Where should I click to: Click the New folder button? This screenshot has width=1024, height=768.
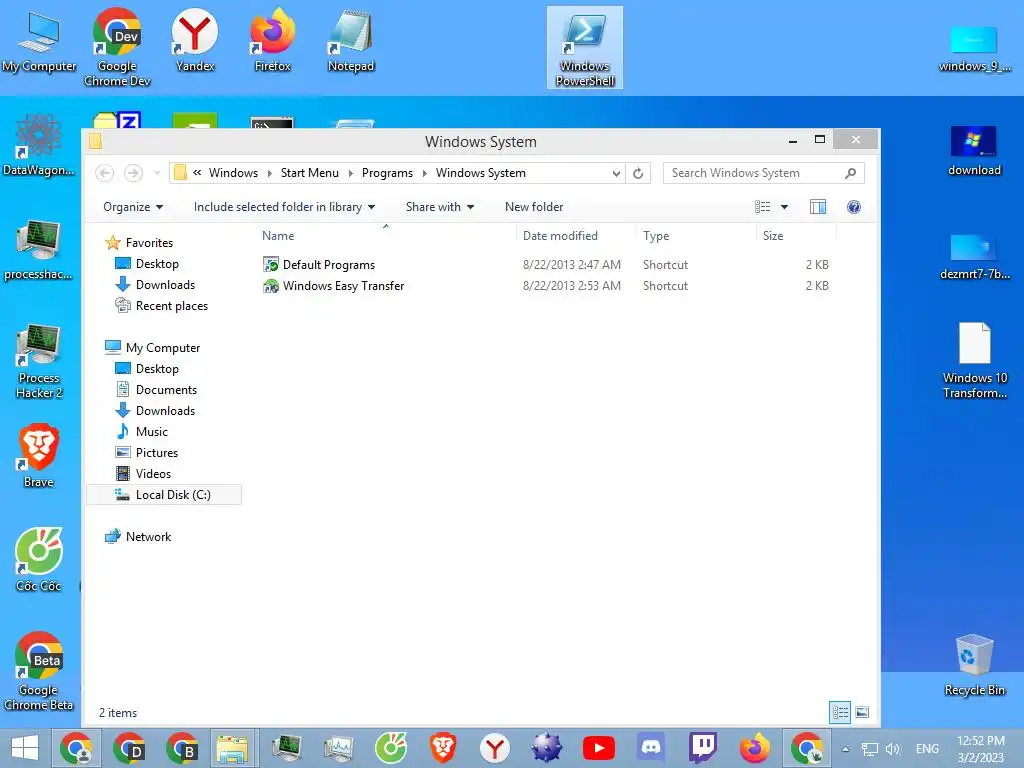(x=534, y=207)
